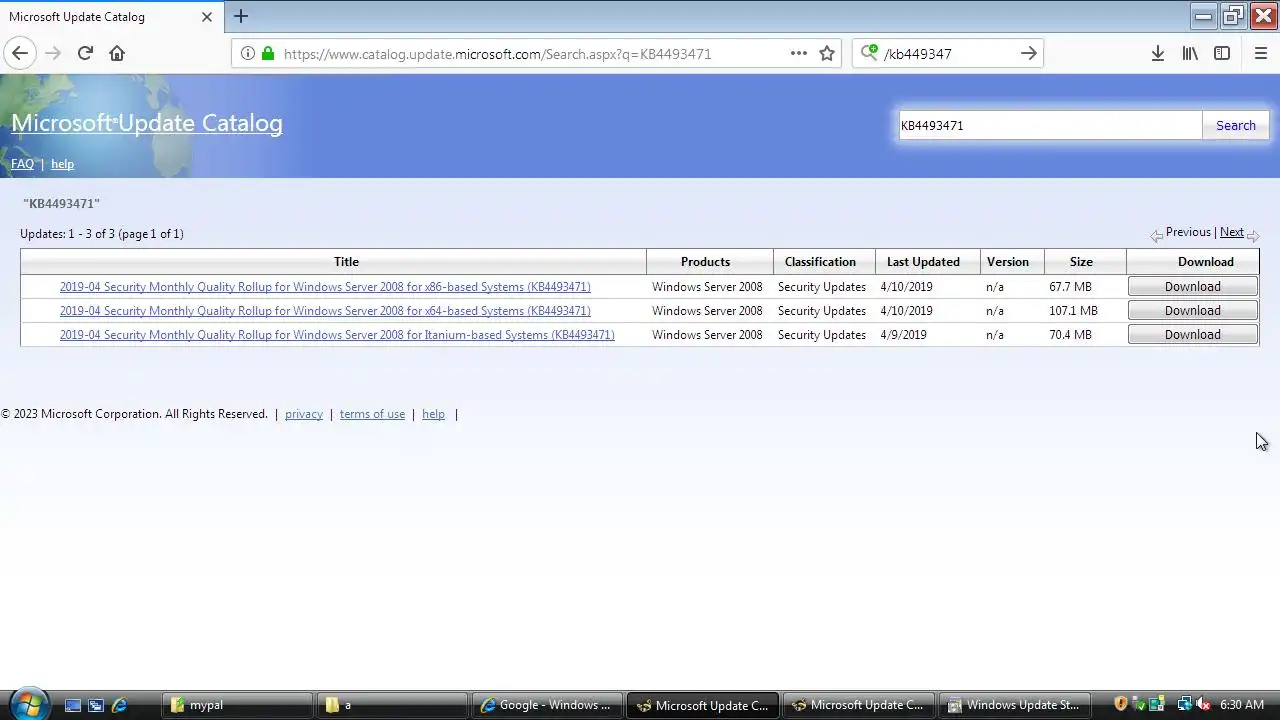Click the catalog Search button

(x=1235, y=125)
